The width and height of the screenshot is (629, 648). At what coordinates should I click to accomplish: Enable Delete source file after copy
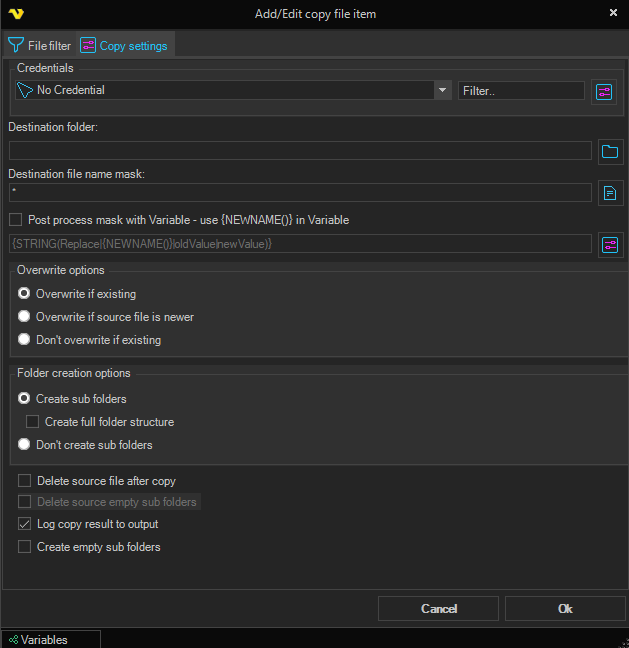pos(25,481)
